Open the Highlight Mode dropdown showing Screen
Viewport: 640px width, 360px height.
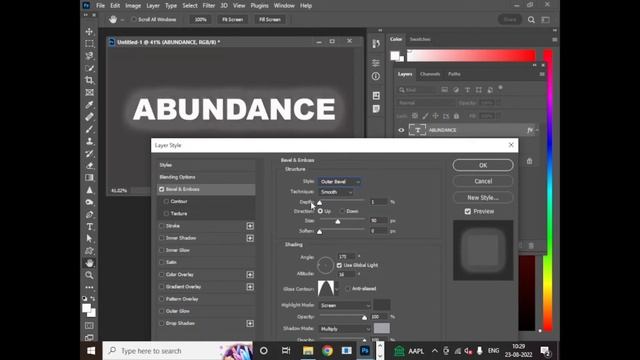coord(344,305)
